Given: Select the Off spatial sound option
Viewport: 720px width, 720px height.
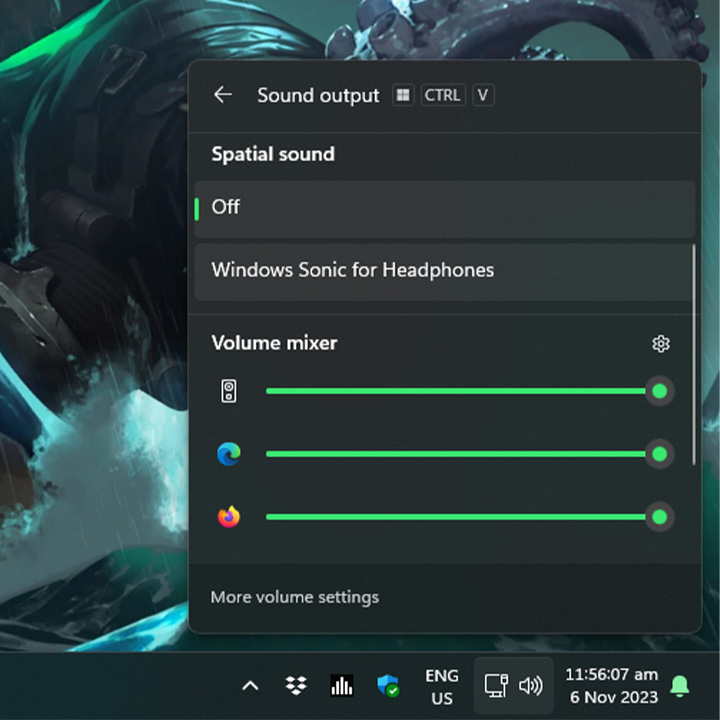Looking at the screenshot, I should pyautogui.click(x=444, y=209).
